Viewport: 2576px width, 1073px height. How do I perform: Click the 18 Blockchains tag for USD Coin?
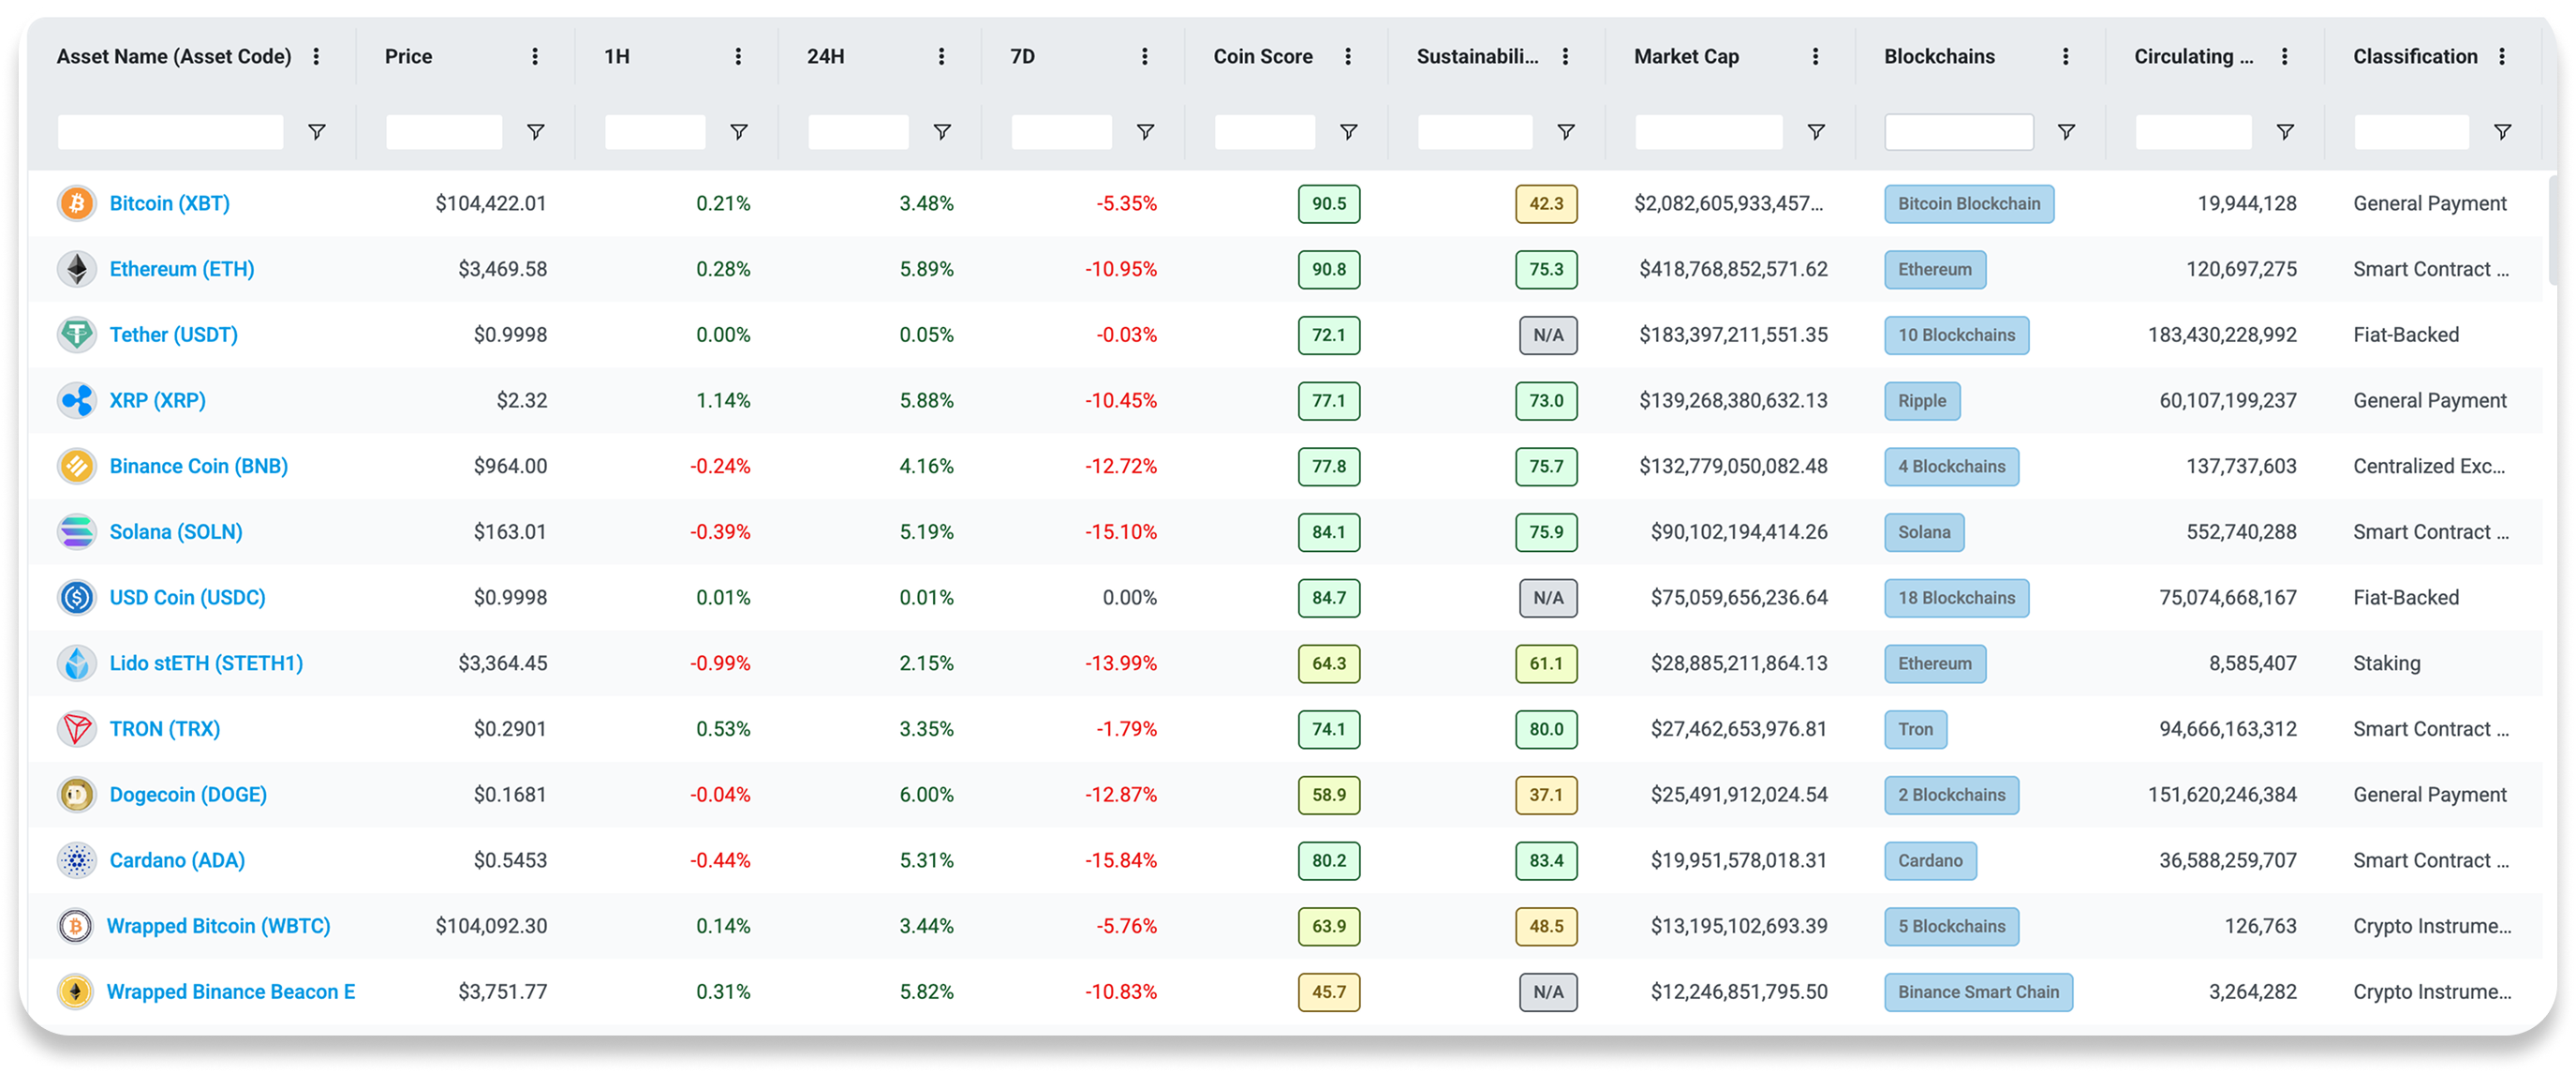point(1957,598)
